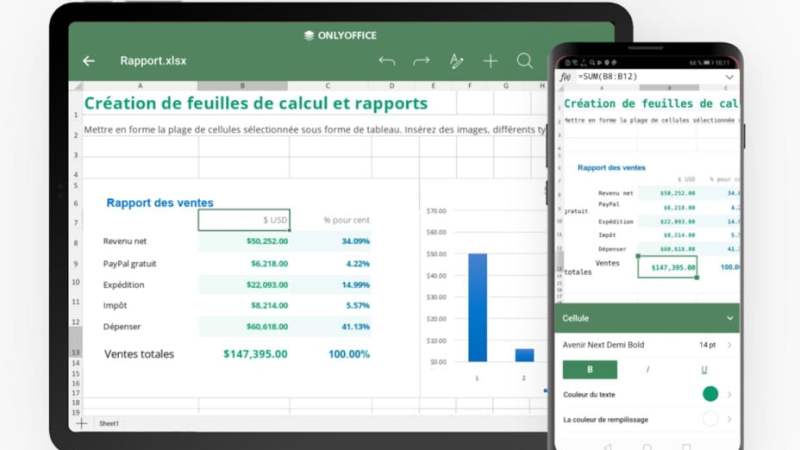
Task: Click the 34.09% cell
Action: (356, 241)
